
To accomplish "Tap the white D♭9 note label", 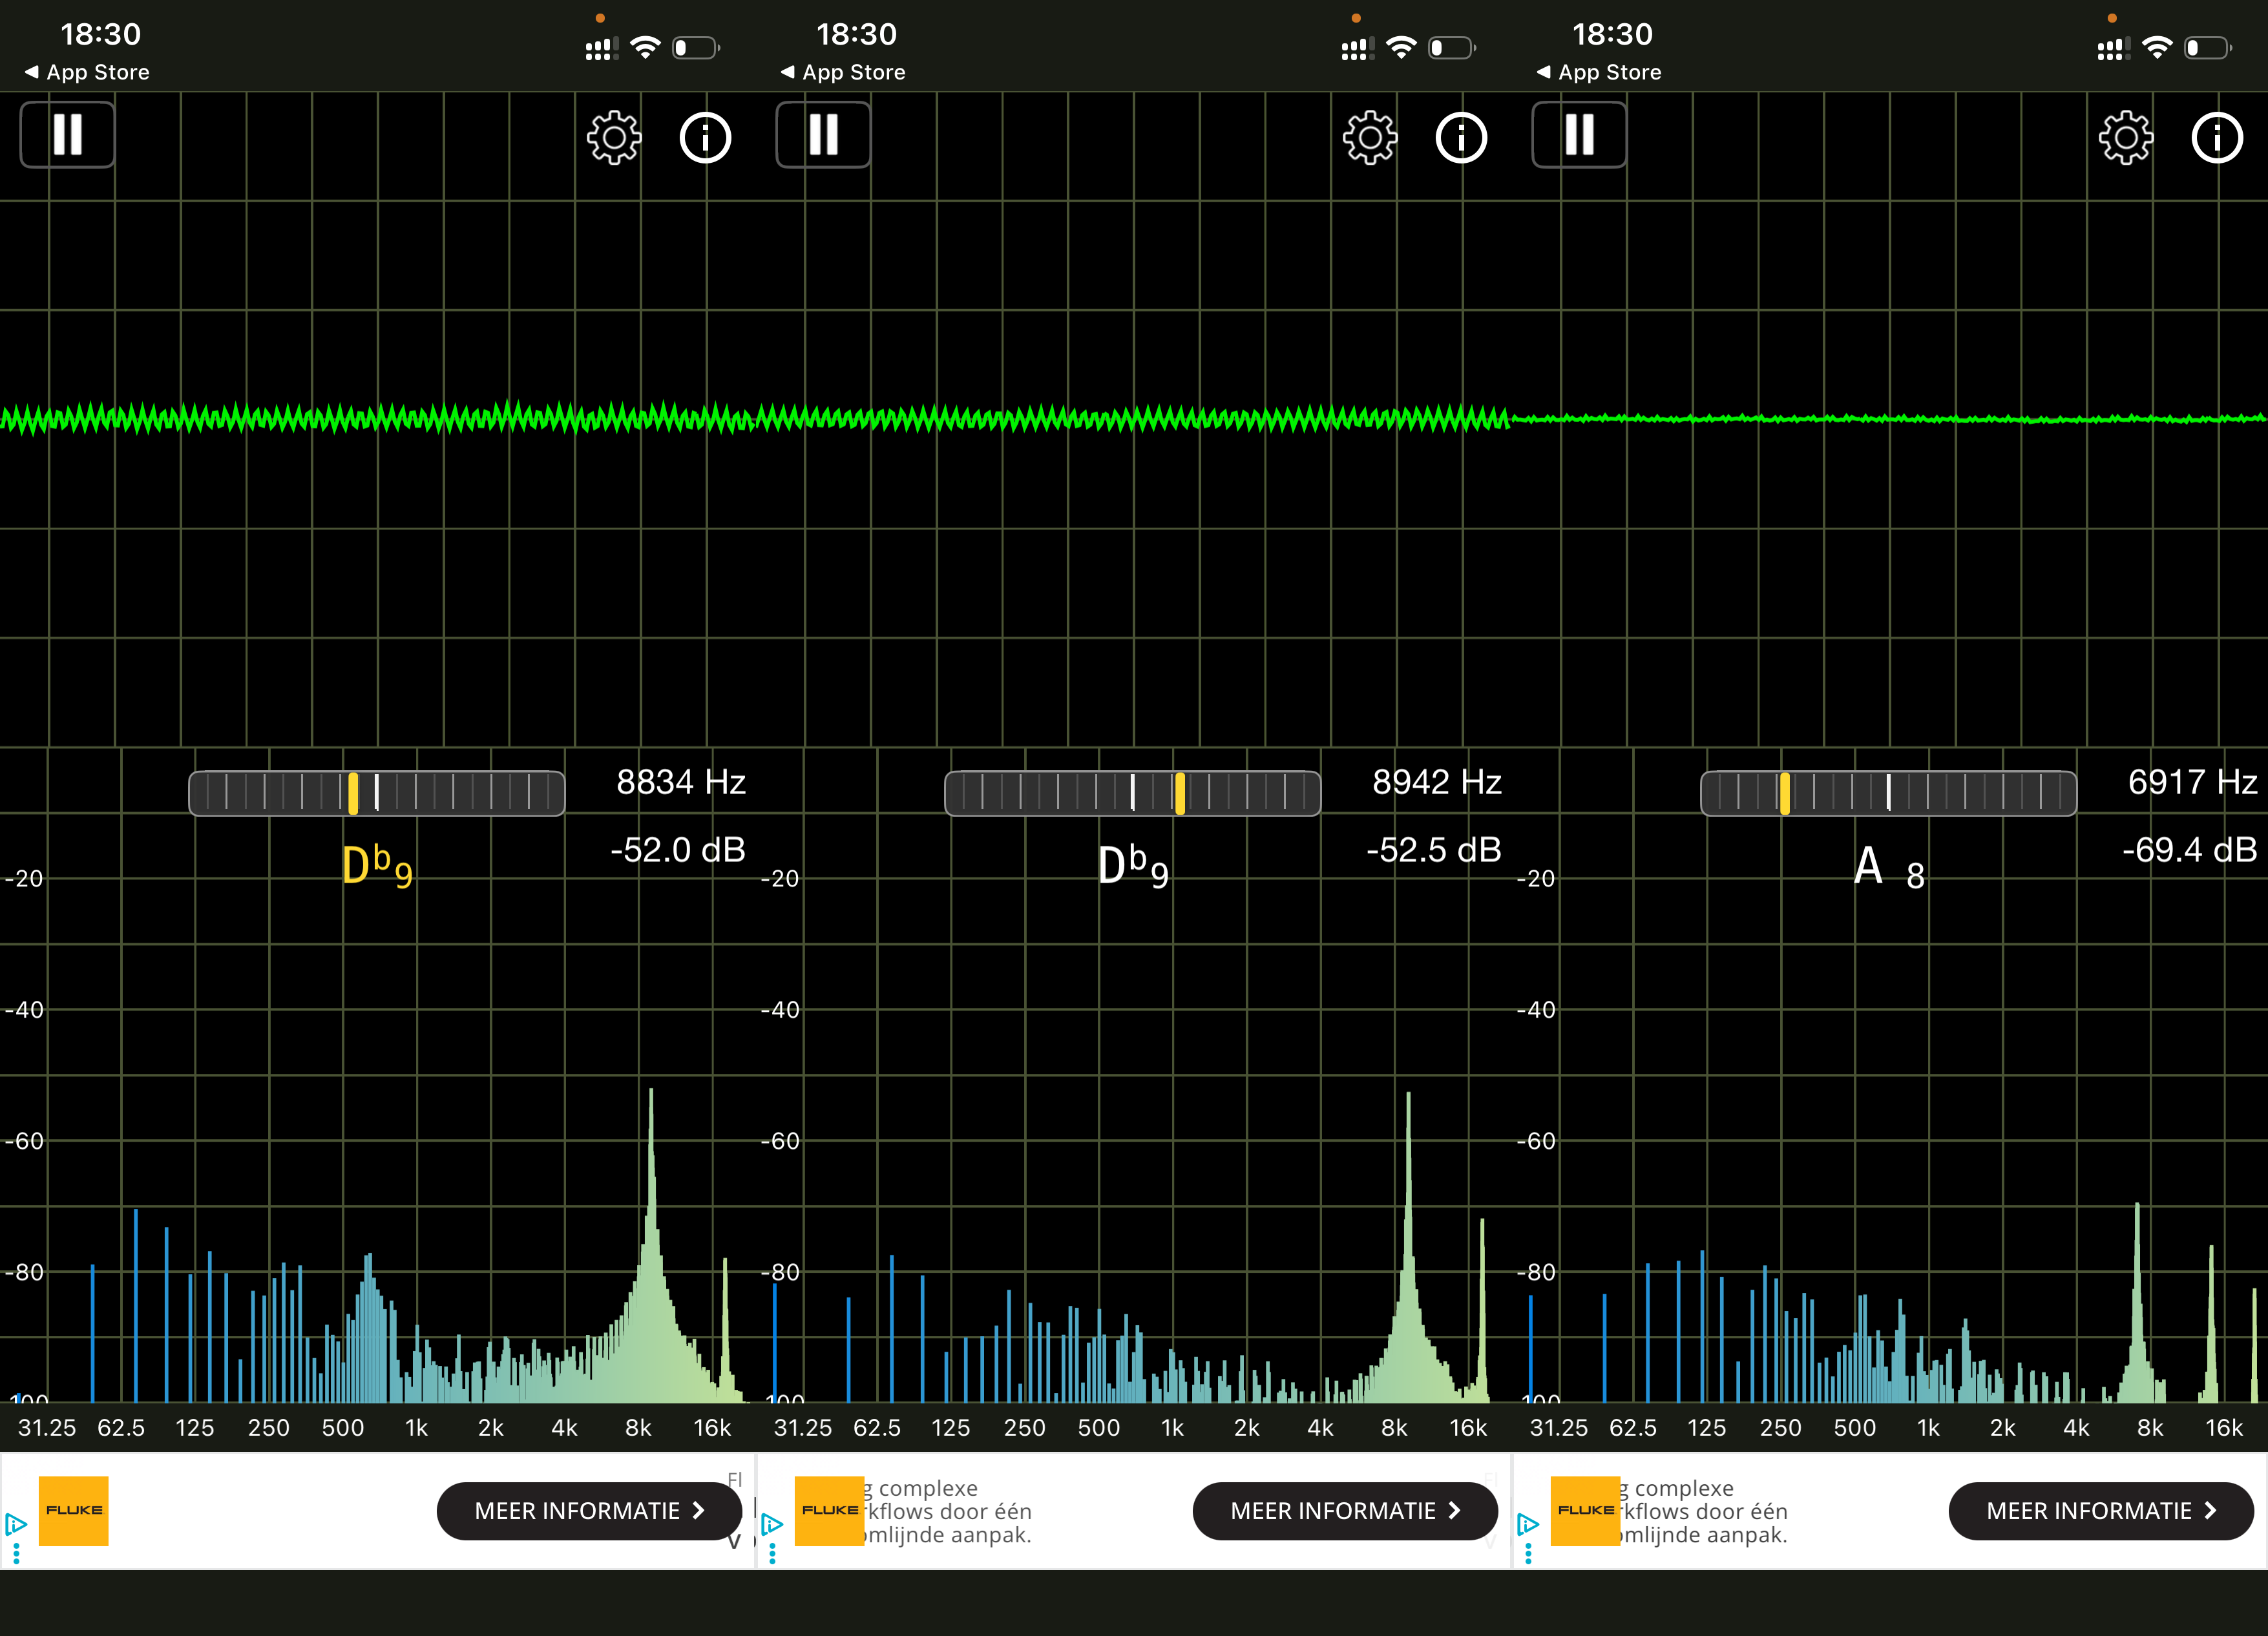I will [1133, 866].
